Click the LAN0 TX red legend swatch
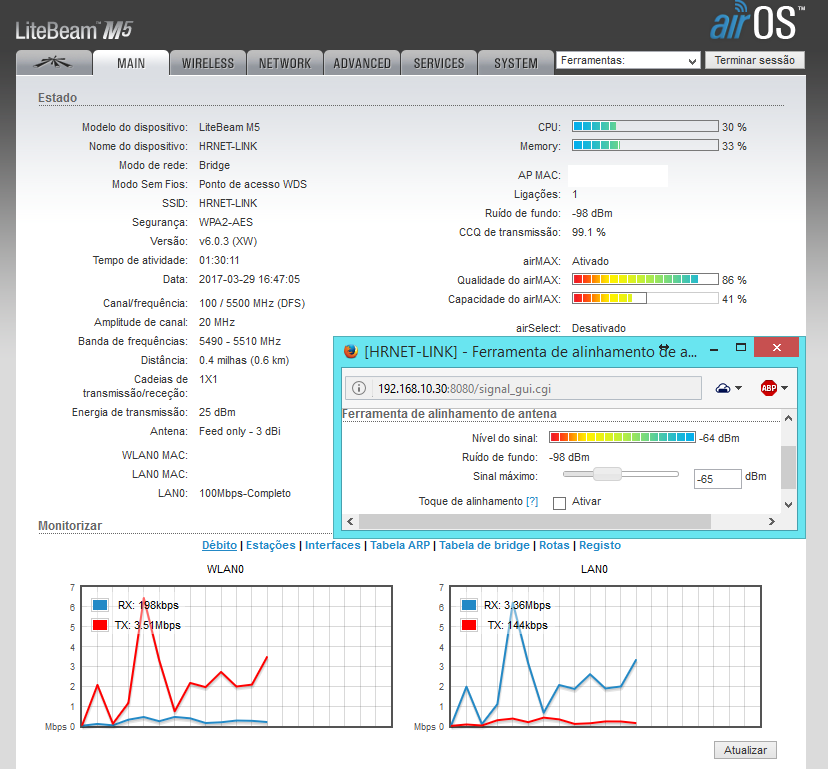The height and width of the screenshot is (769, 828). tap(469, 625)
